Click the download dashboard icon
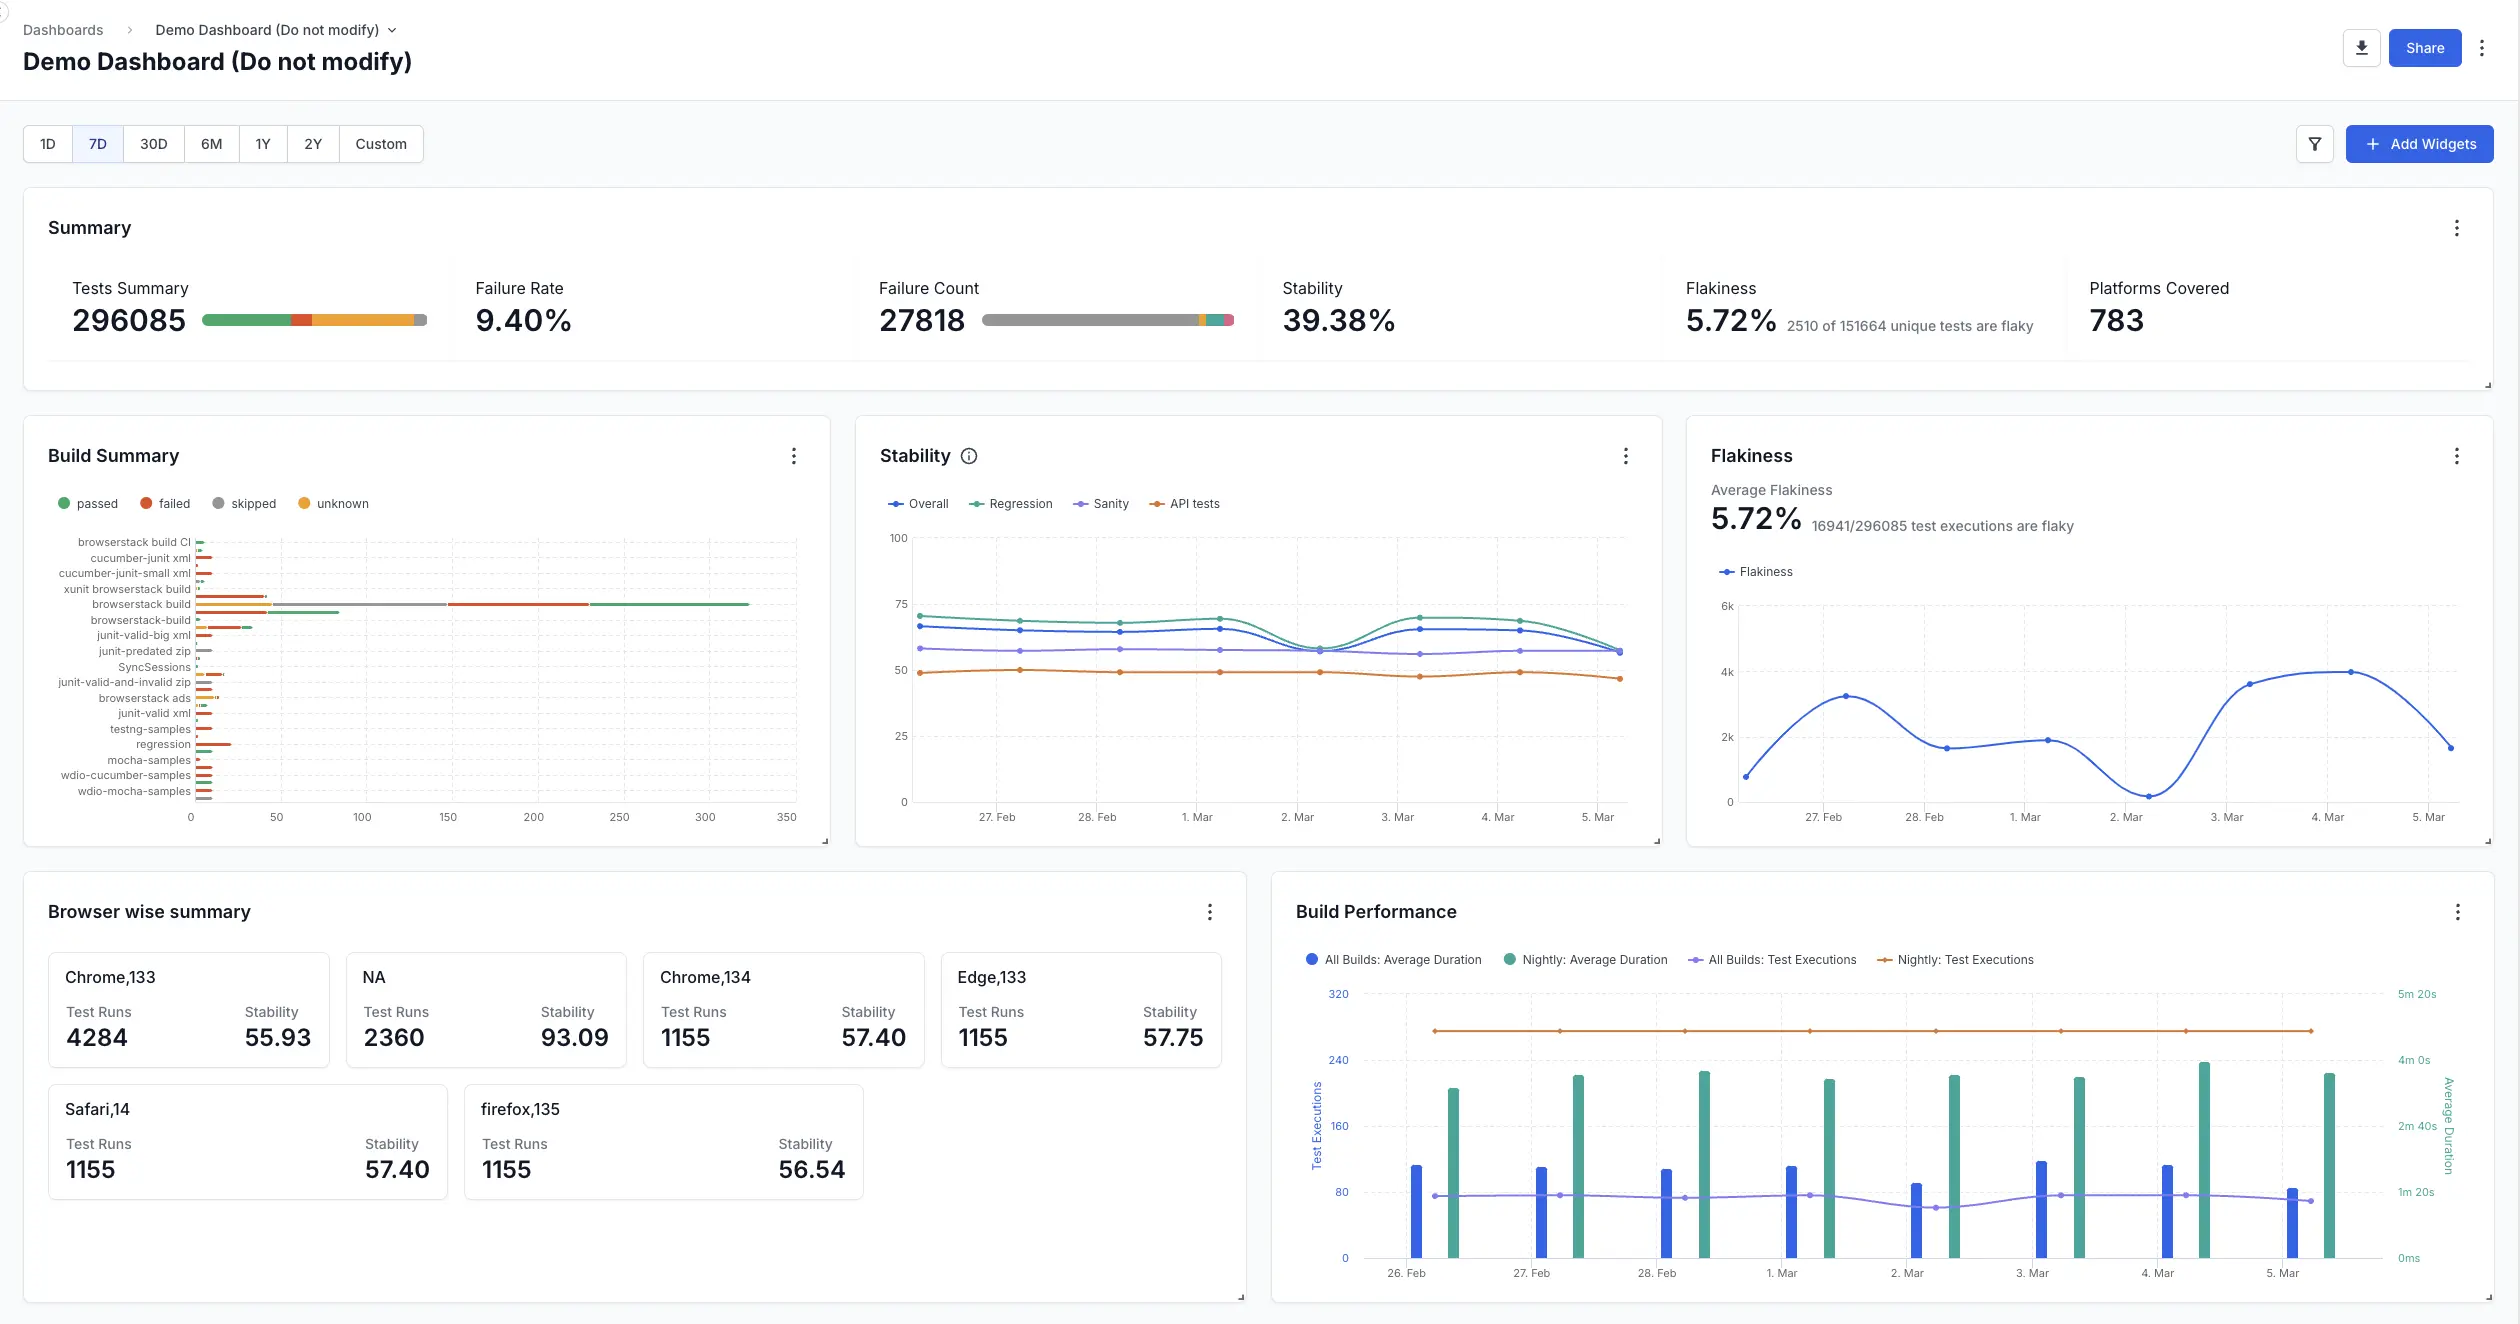The height and width of the screenshot is (1324, 2520). [2361, 47]
